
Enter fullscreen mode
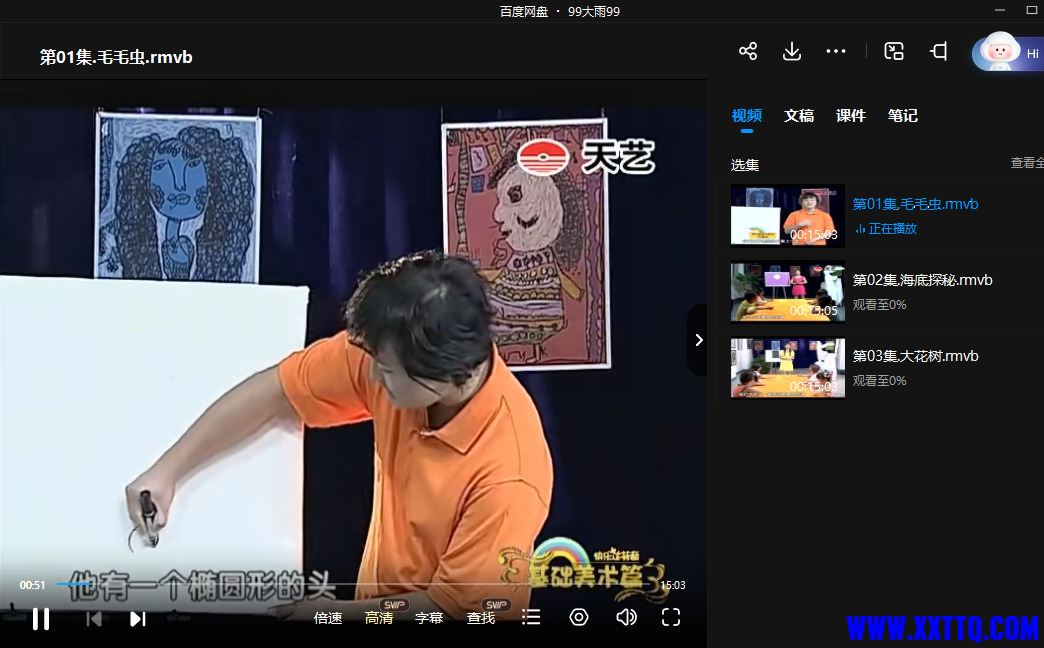pyautogui.click(x=671, y=617)
